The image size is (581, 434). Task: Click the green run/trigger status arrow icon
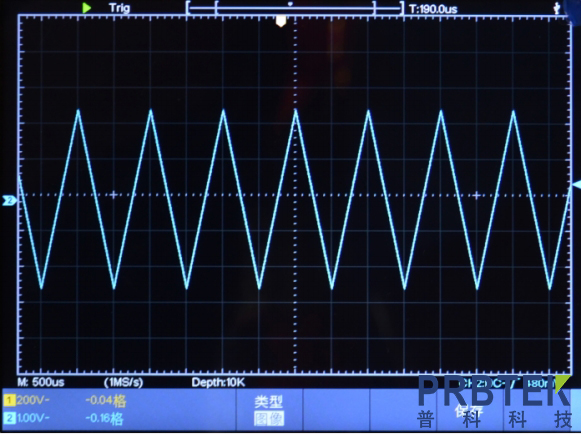(x=87, y=7)
